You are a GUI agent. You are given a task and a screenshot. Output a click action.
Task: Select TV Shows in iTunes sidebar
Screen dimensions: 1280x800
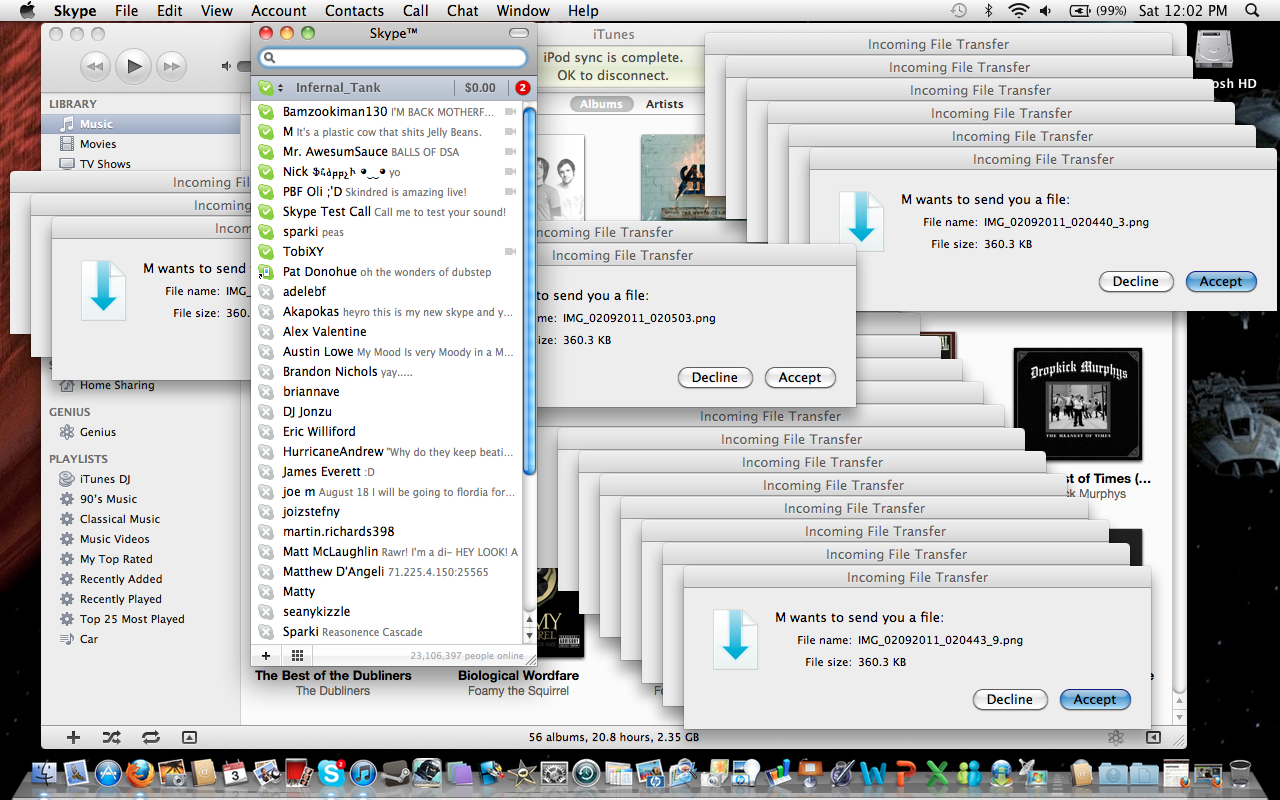[141, 164]
